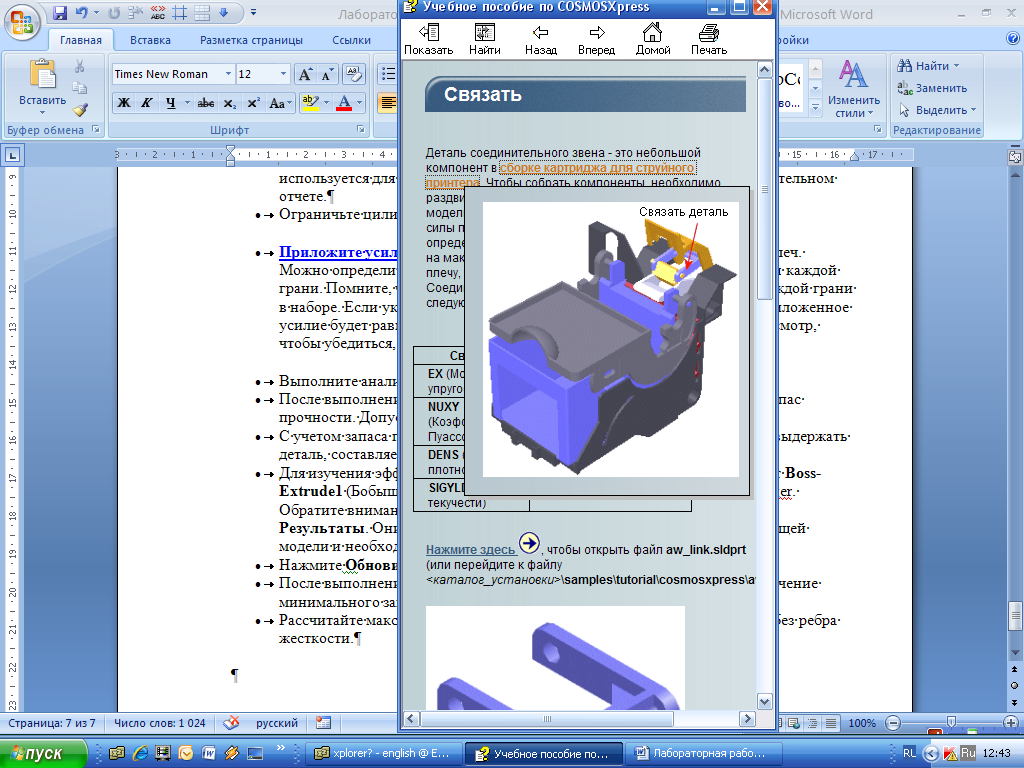
Task: Click the spelling ABC icon in Quick Access
Action: coord(157,12)
